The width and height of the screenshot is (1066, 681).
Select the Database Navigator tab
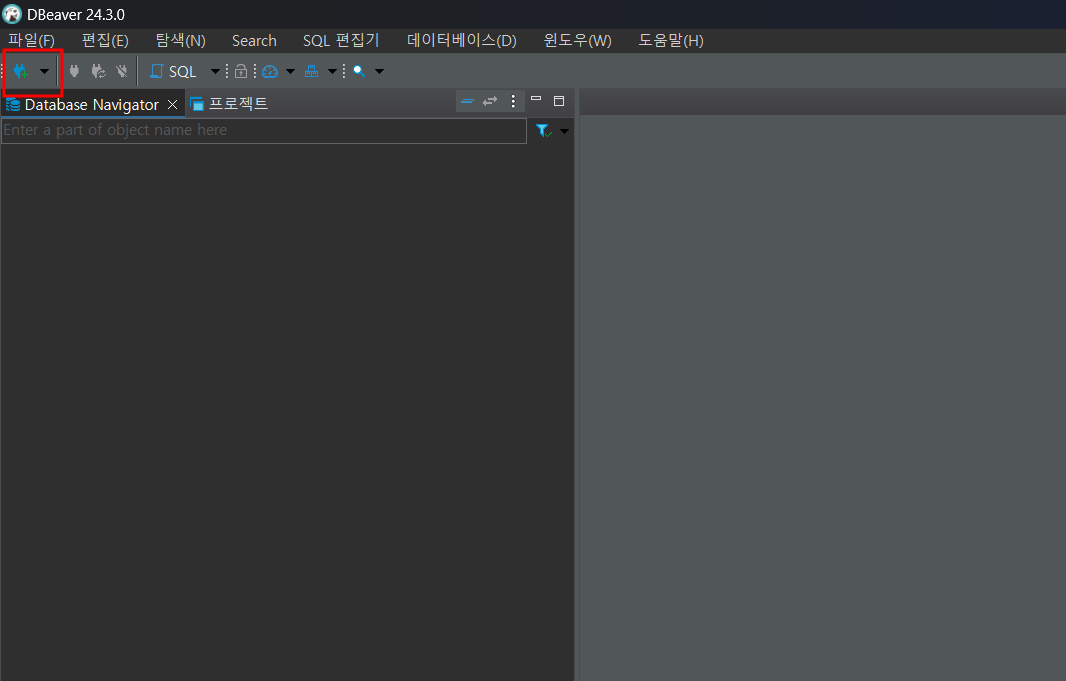click(91, 105)
